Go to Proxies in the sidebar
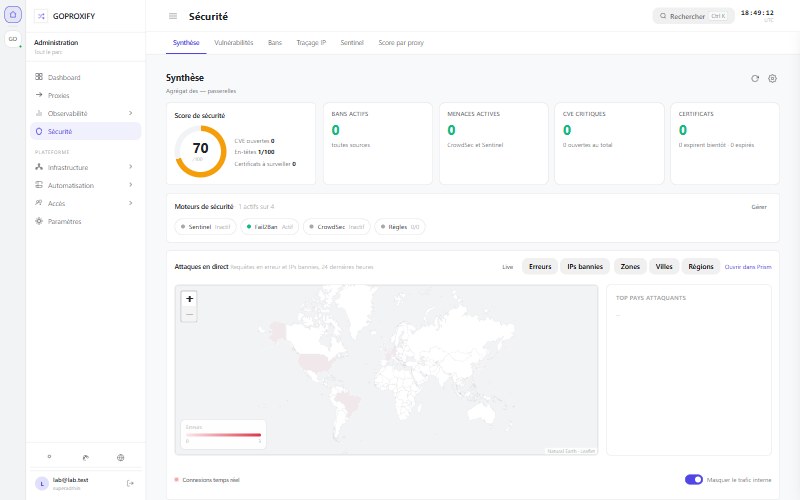This screenshot has width=800, height=500. (85, 95)
